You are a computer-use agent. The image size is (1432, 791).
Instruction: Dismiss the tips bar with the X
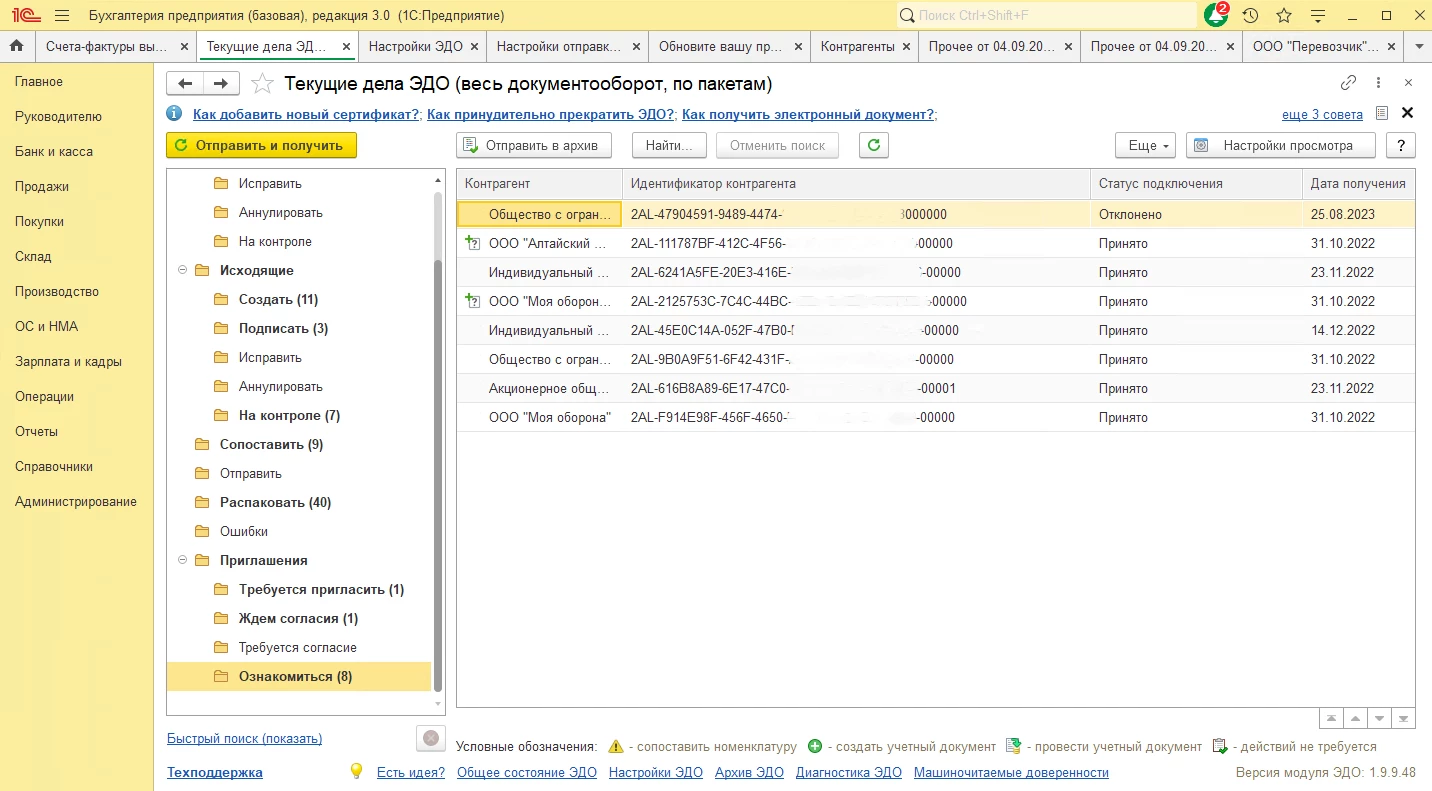point(1407,113)
